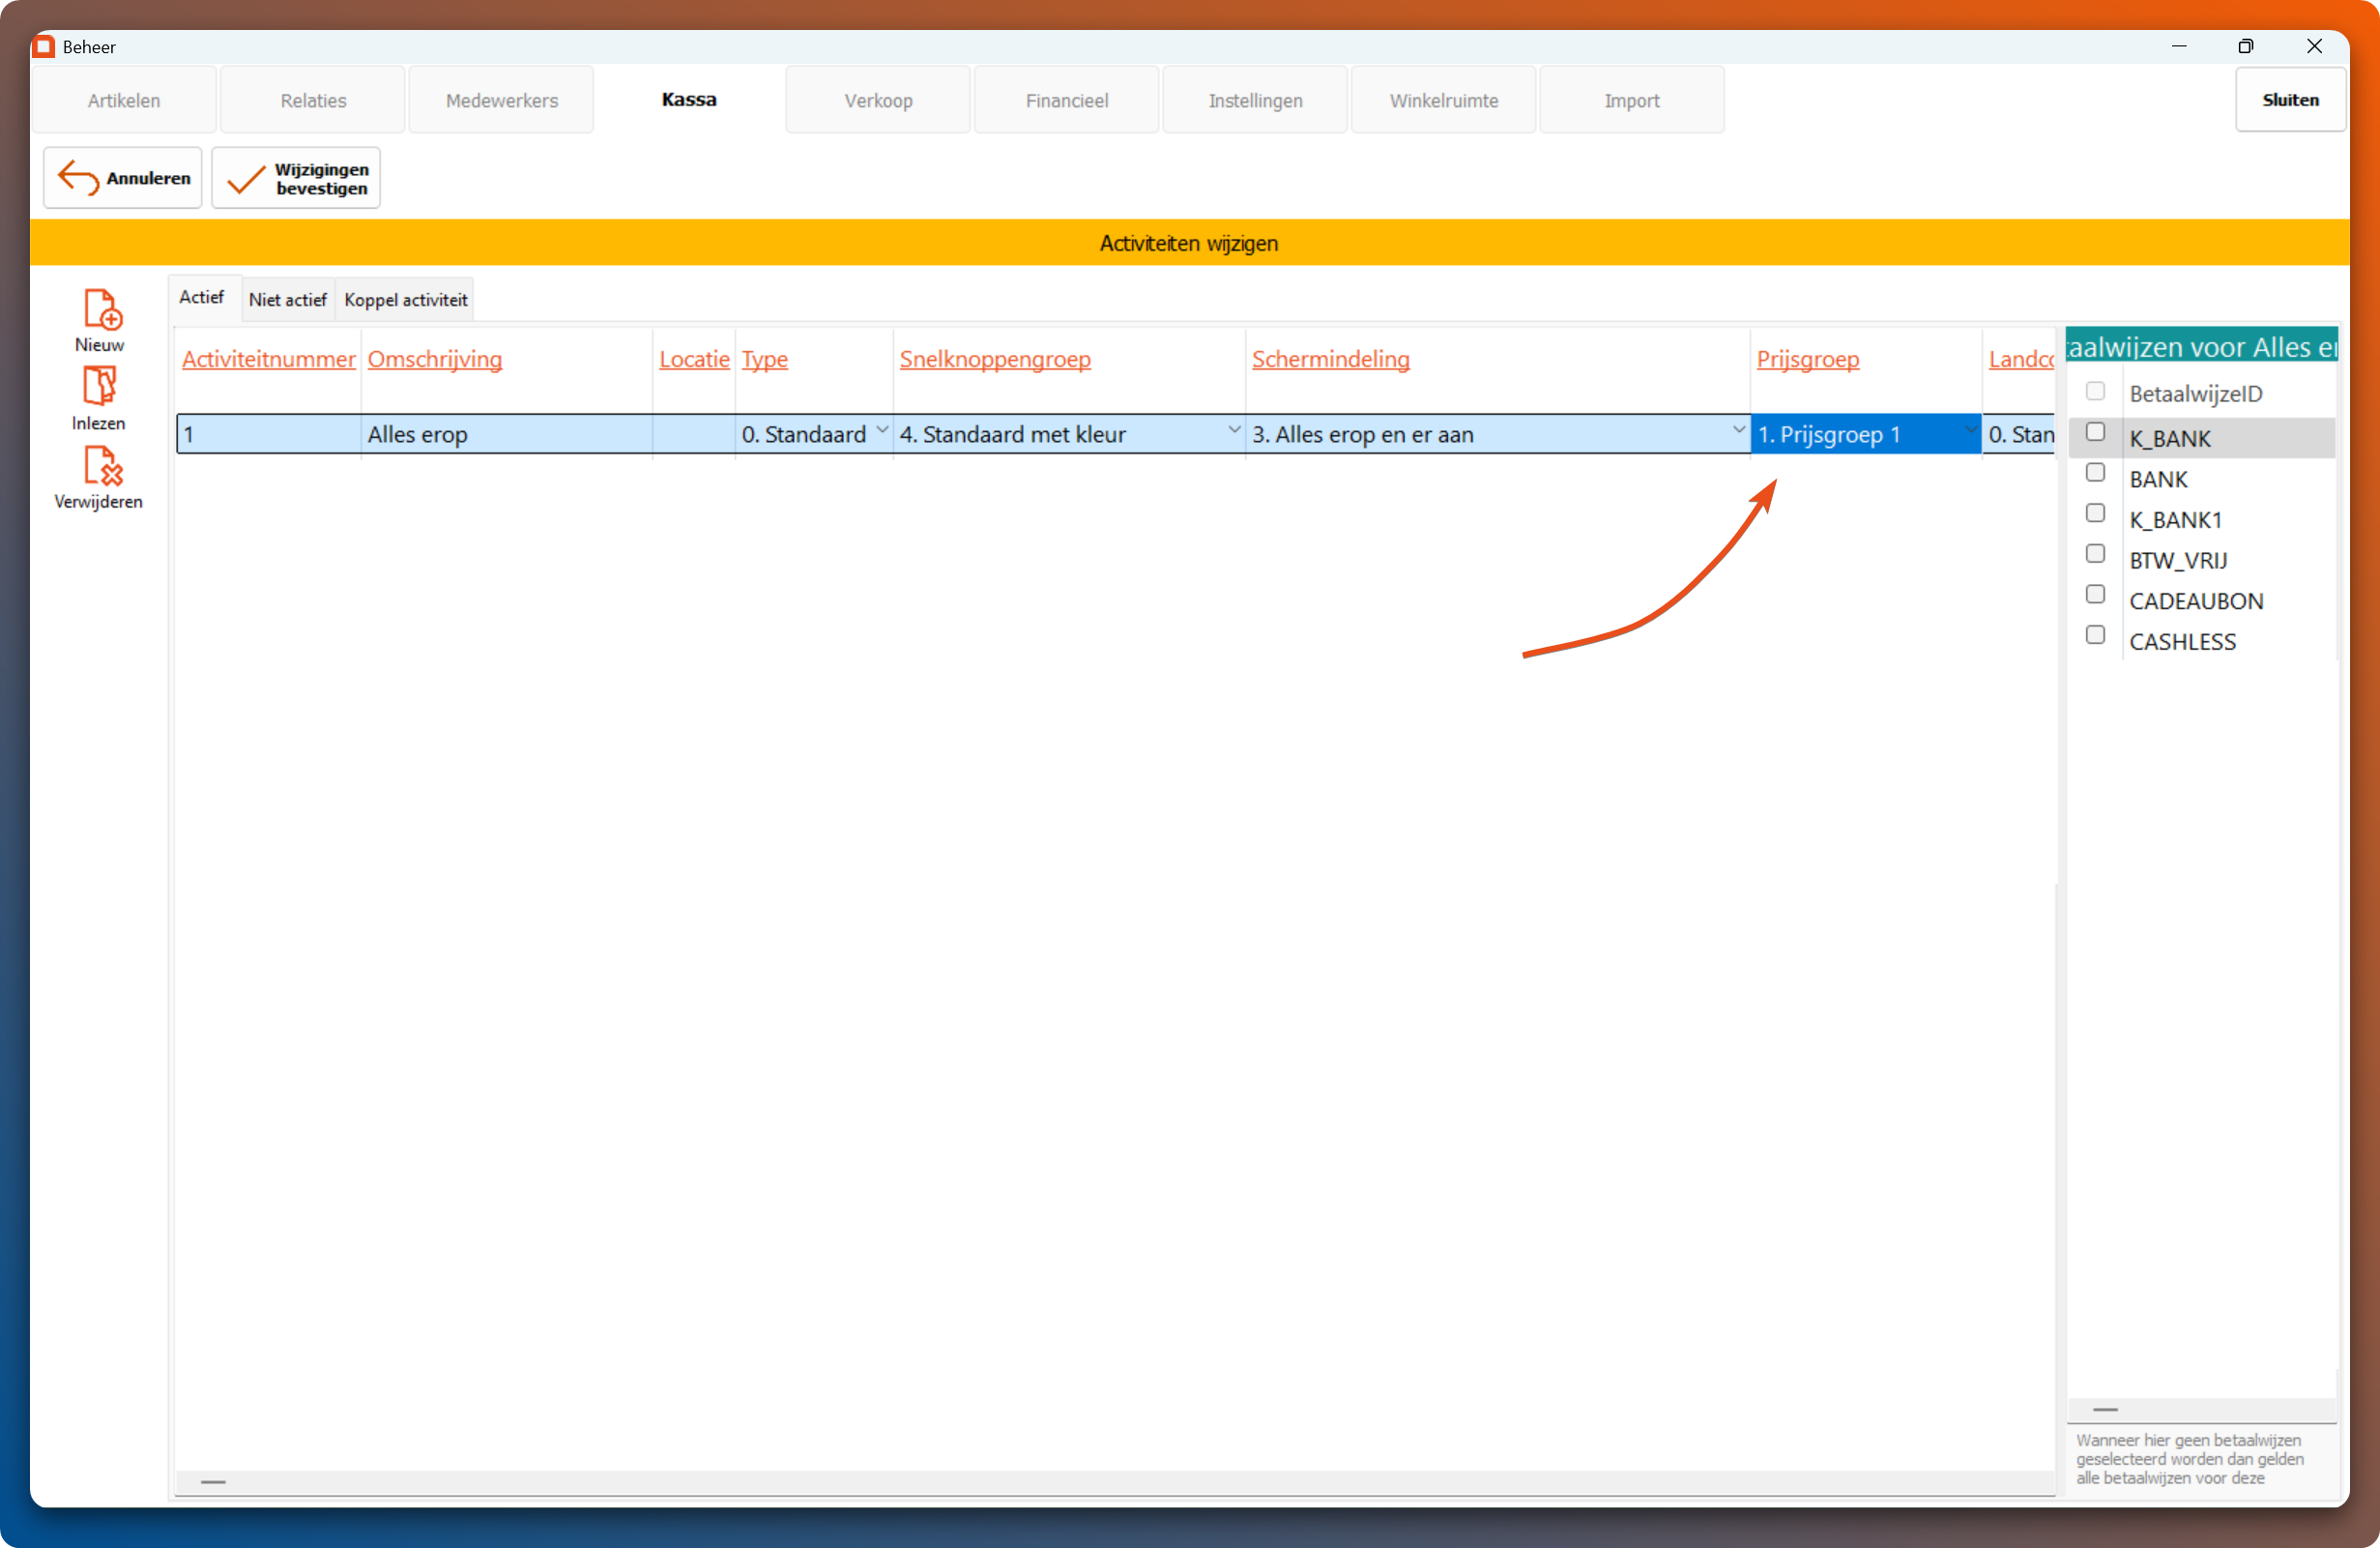Image resolution: width=2380 pixels, height=1548 pixels.
Task: Open the Financieel main tab
Action: click(1066, 101)
